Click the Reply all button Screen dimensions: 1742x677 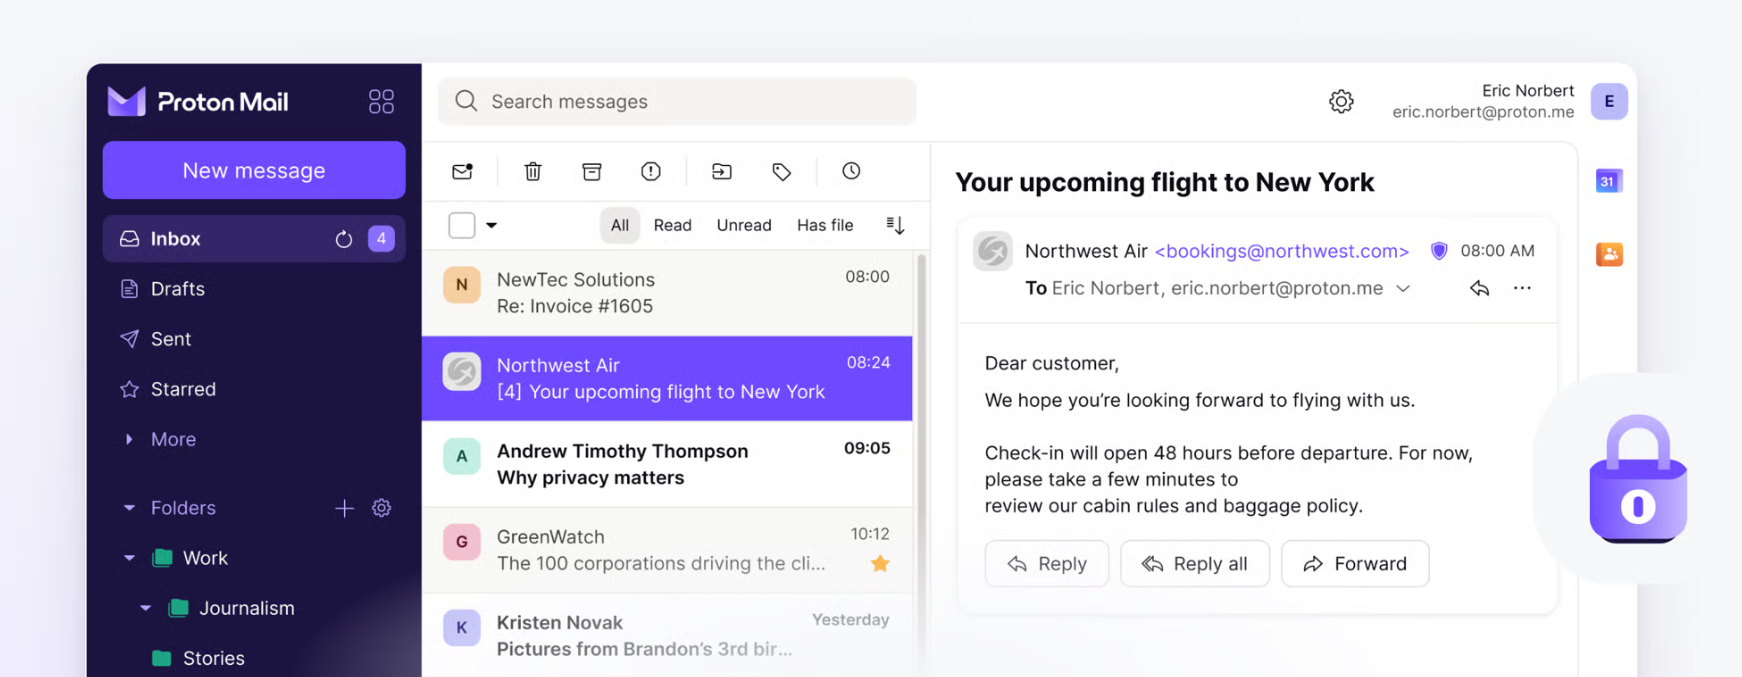[x=1195, y=564]
